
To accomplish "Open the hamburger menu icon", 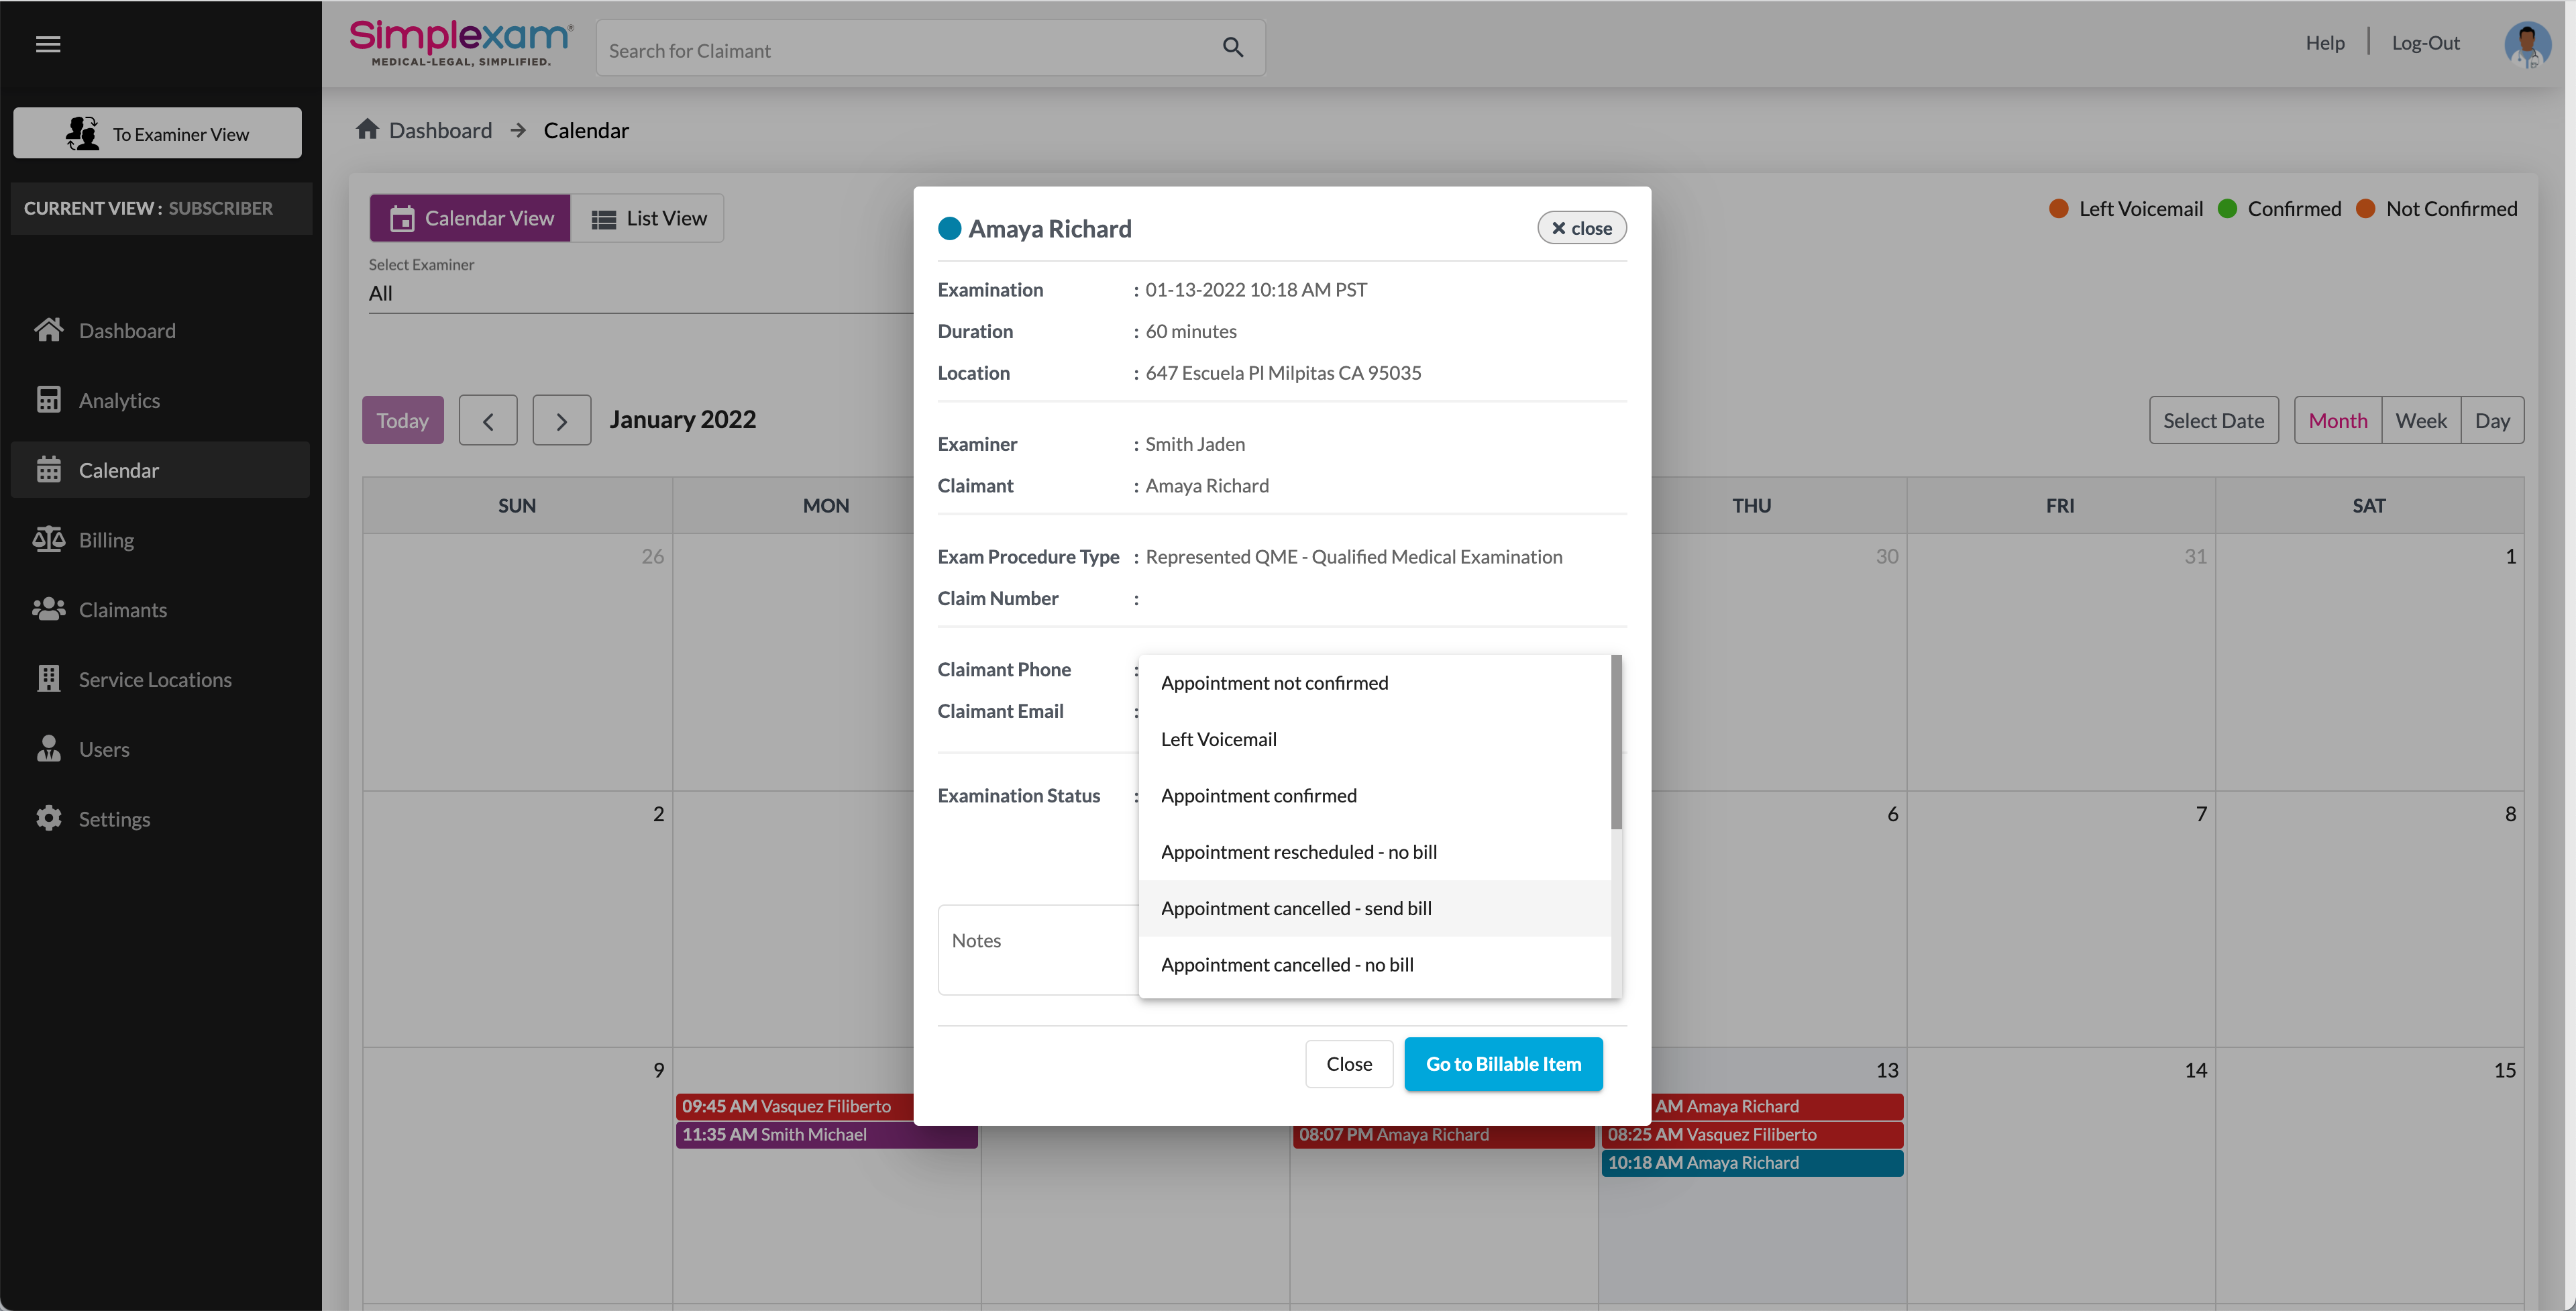I will [48, 44].
